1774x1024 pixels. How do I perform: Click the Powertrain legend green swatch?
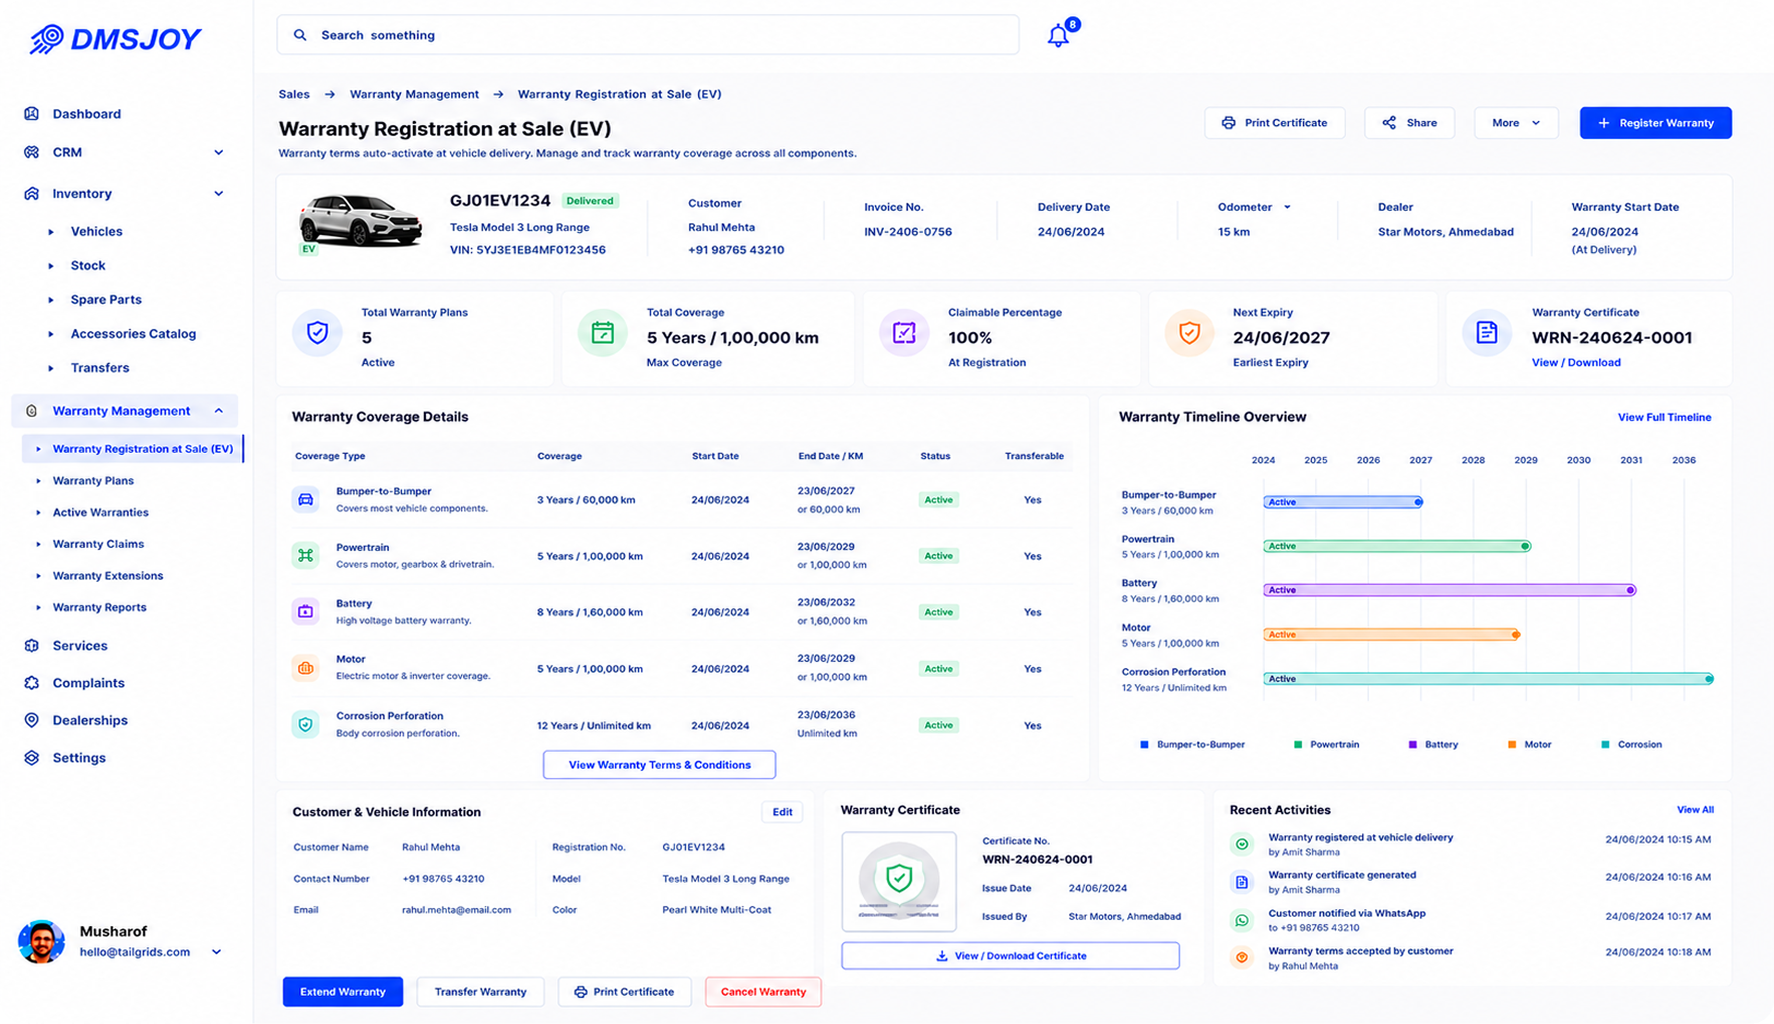(x=1298, y=745)
